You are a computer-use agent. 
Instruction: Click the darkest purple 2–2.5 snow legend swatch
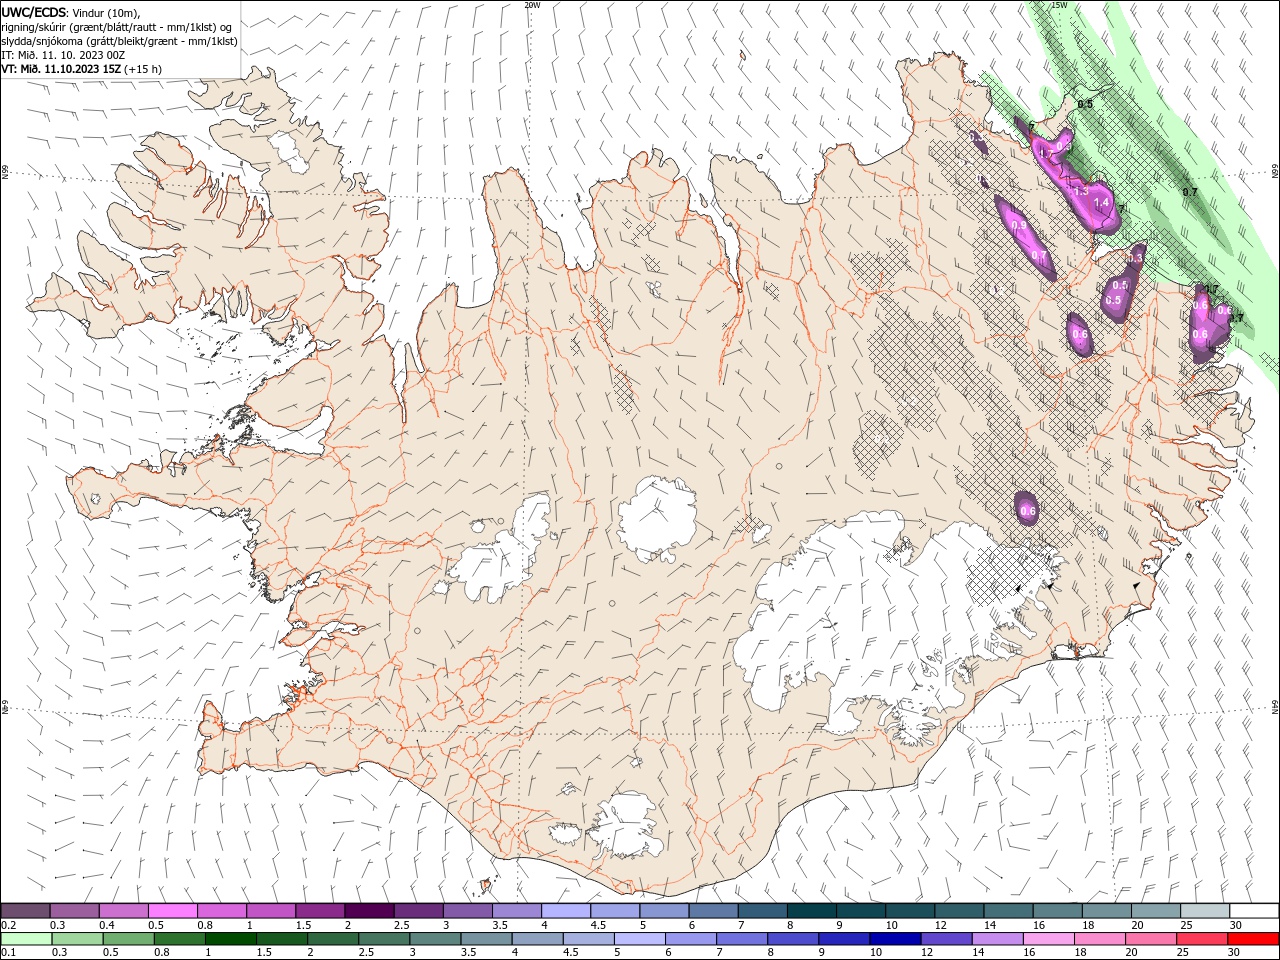pos(368,911)
